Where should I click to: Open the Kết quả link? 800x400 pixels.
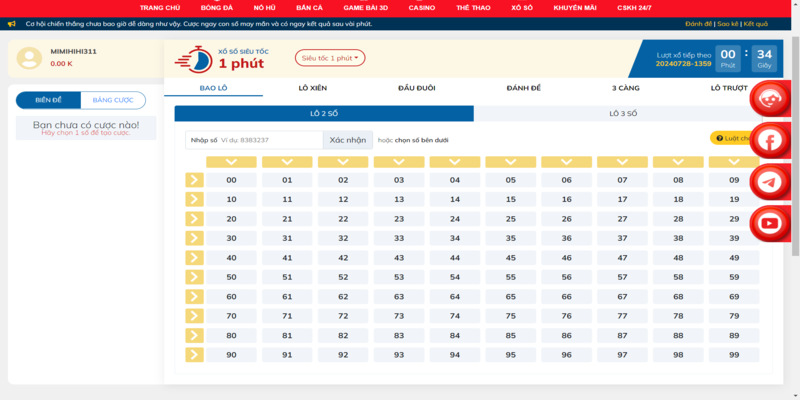click(755, 23)
